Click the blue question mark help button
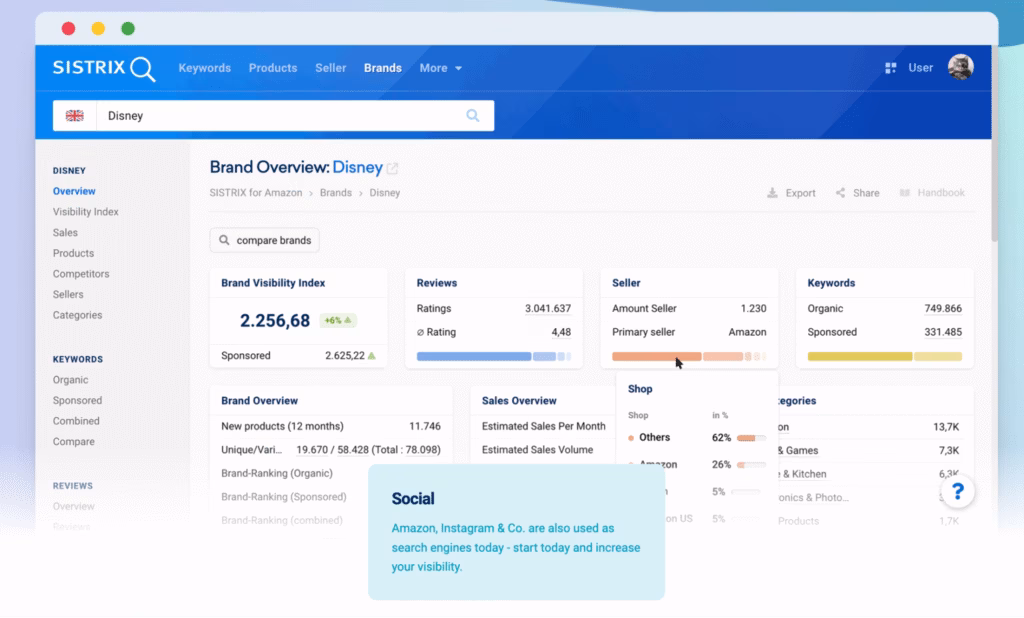 coord(957,491)
